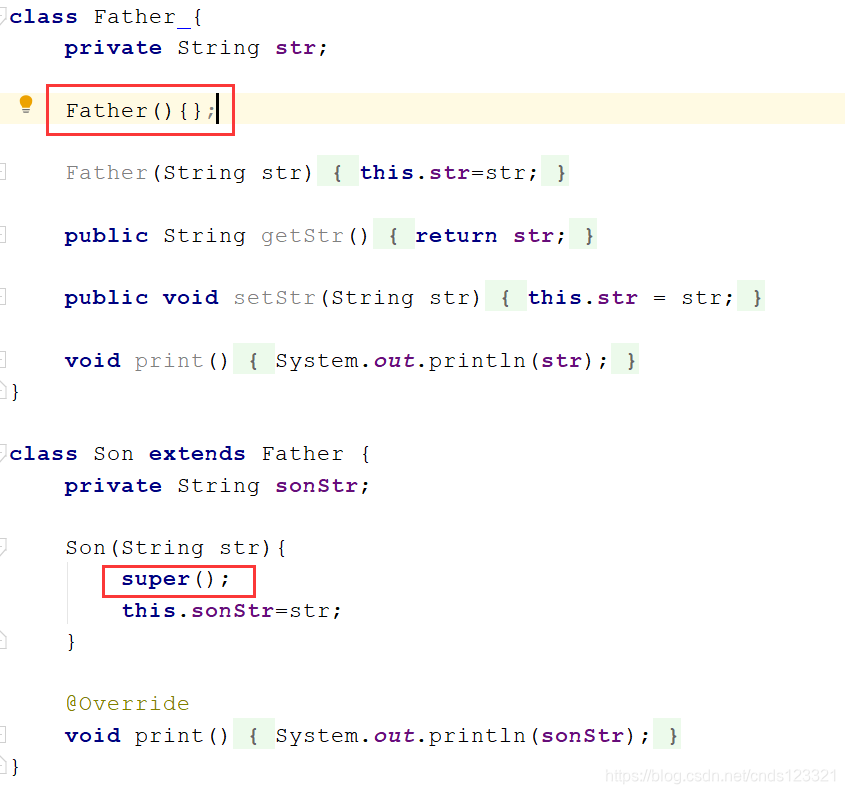The image size is (845, 794).
Task: Click 'System.out.println(str);' statement
Action: pyautogui.click(x=441, y=361)
